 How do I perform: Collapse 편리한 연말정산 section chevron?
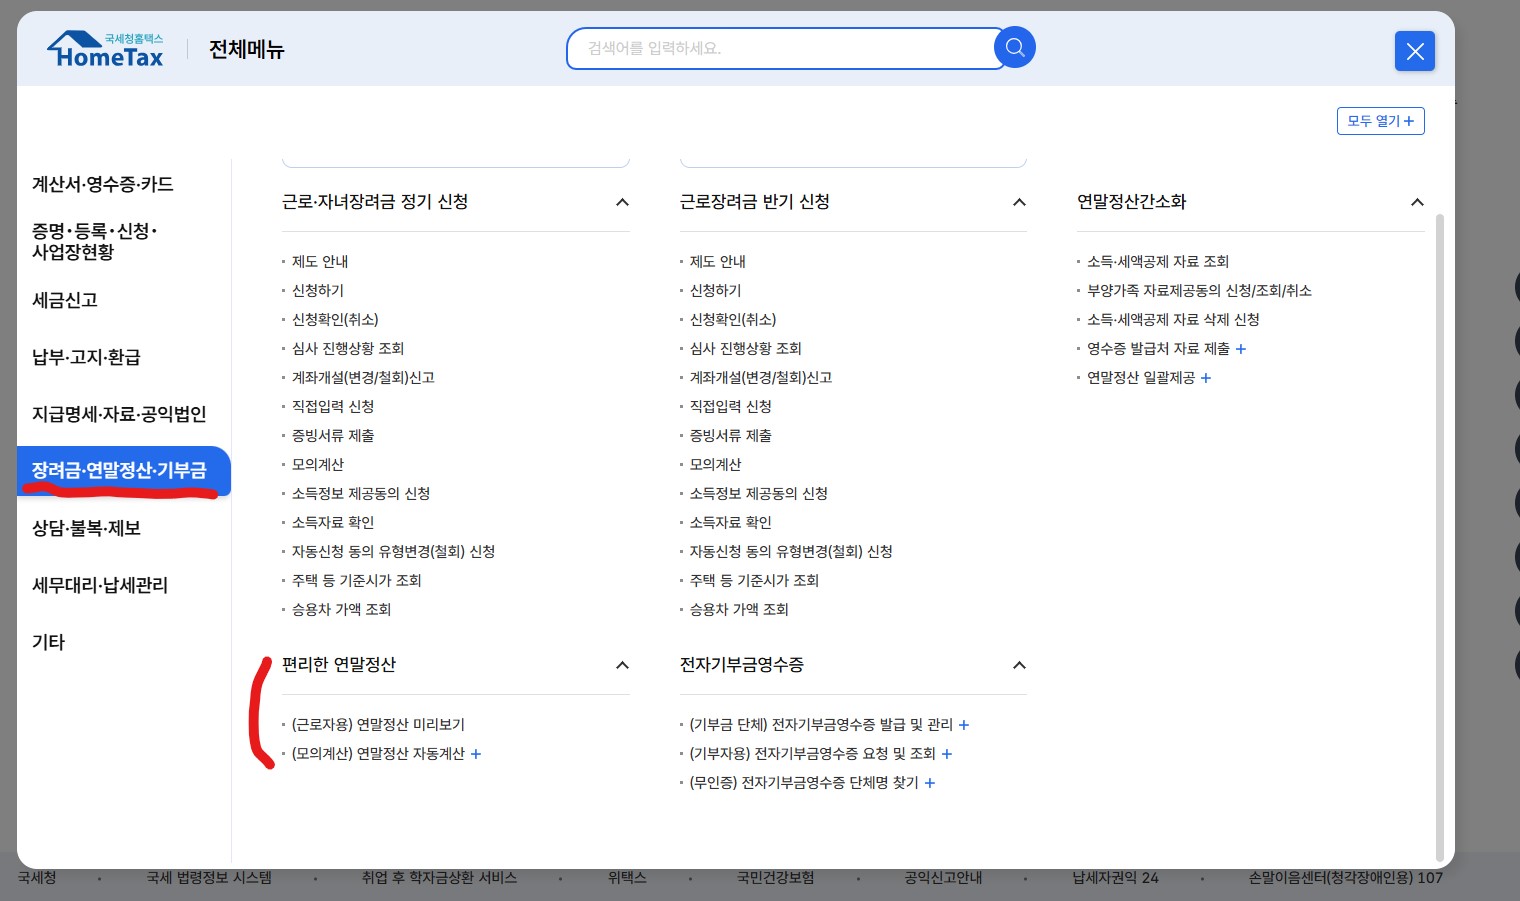click(x=622, y=665)
